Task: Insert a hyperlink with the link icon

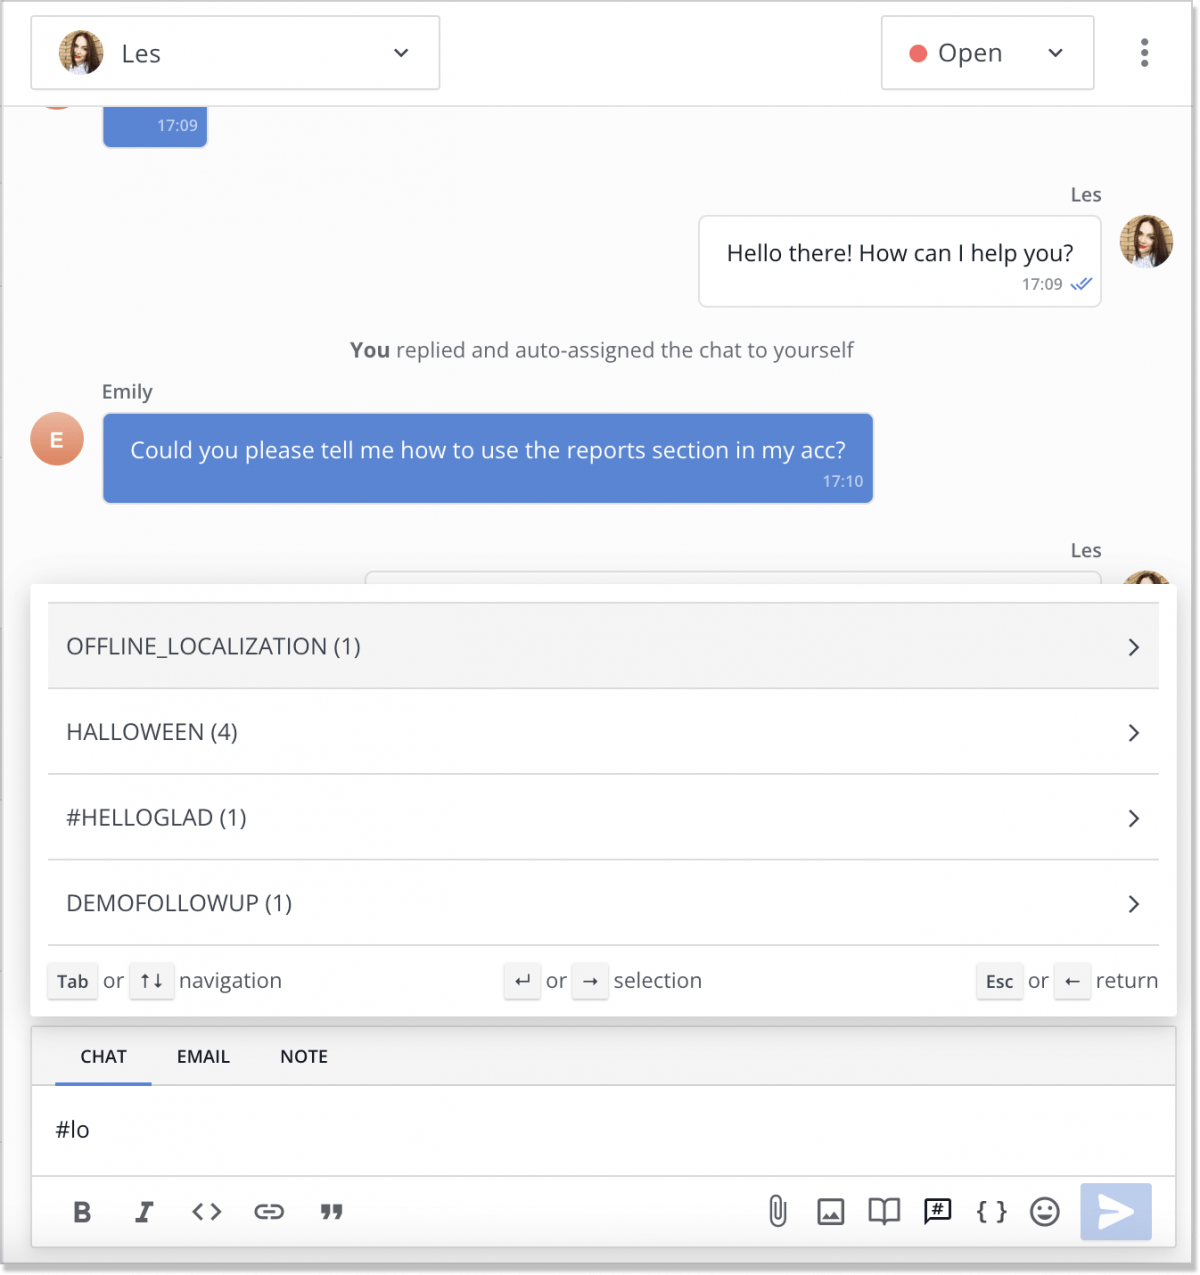Action: [269, 1211]
